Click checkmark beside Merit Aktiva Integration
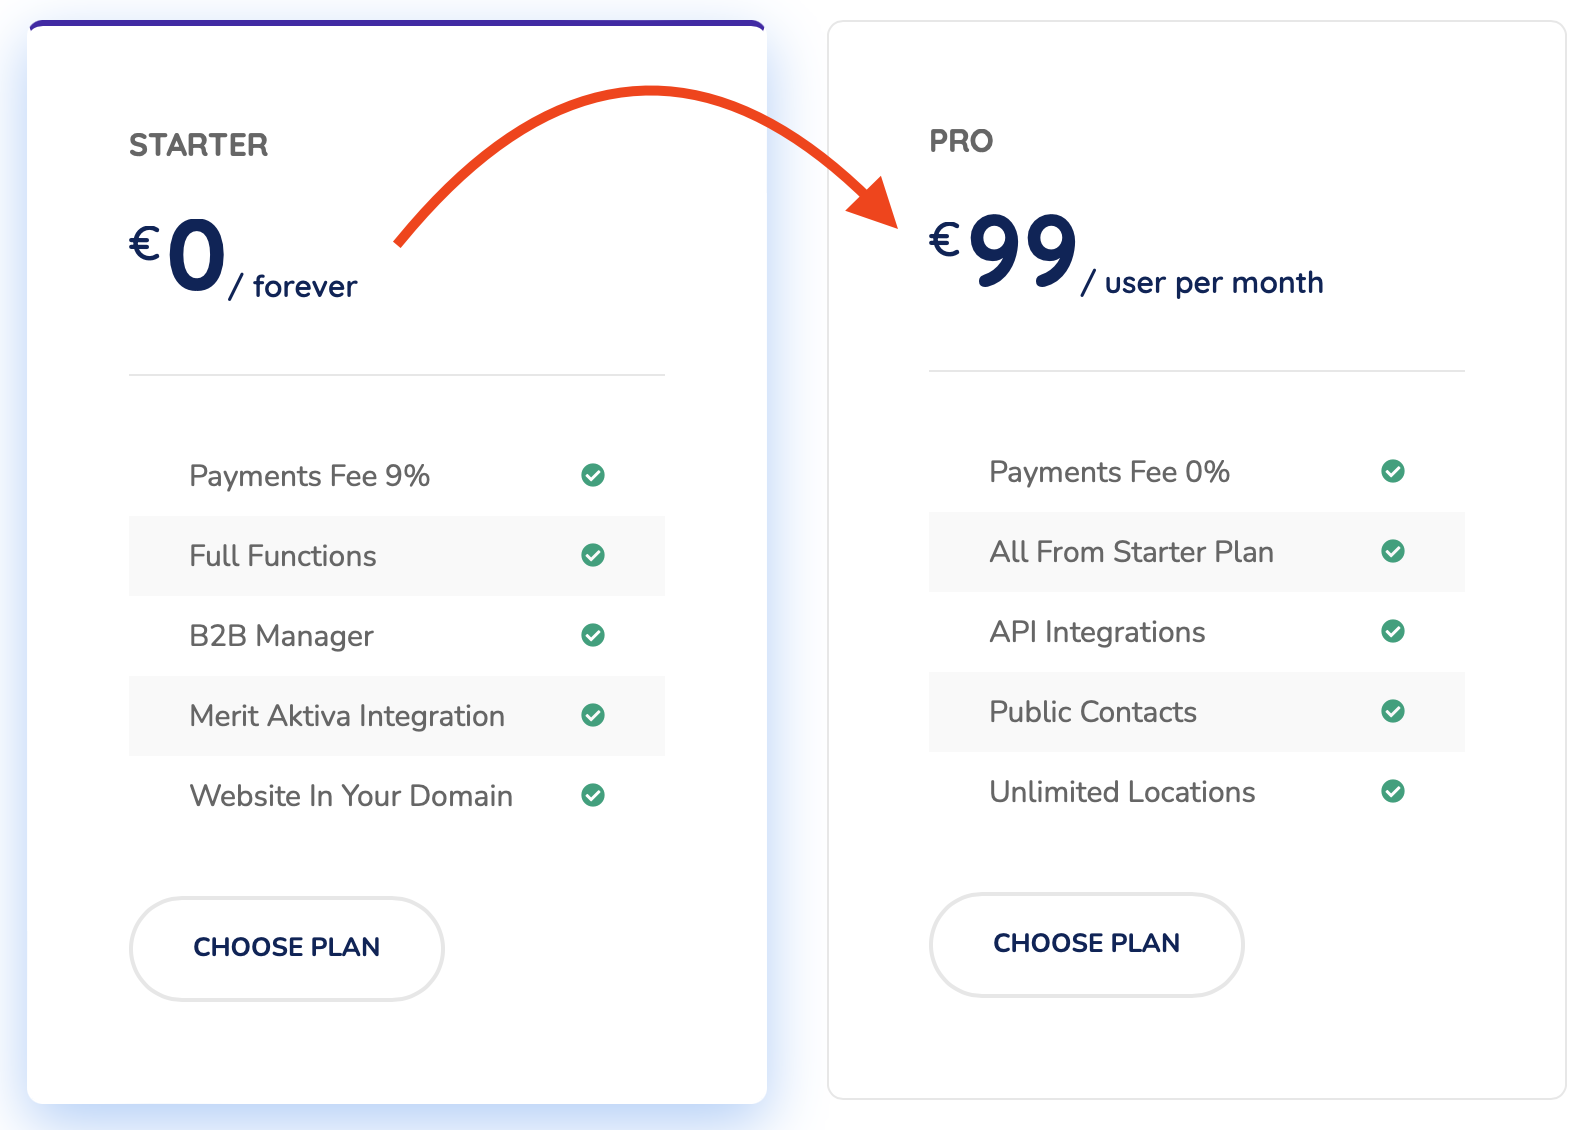Viewport: 1582px width, 1130px height. (x=593, y=715)
